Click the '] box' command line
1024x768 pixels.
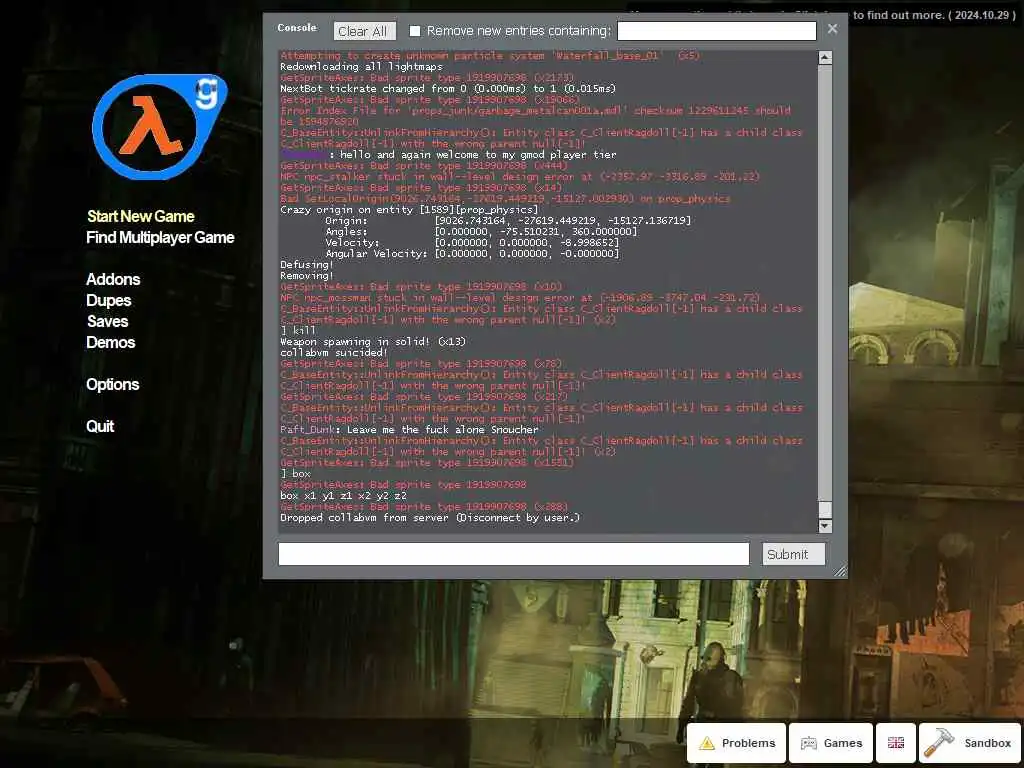295,473
